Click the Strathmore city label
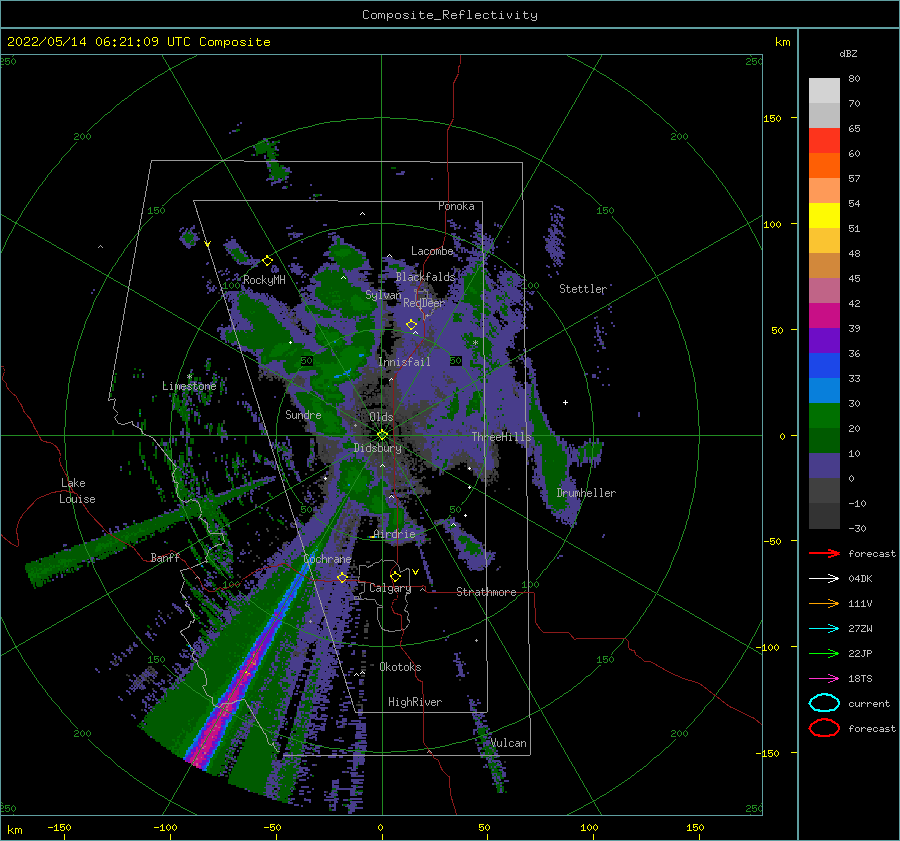 [x=486, y=592]
